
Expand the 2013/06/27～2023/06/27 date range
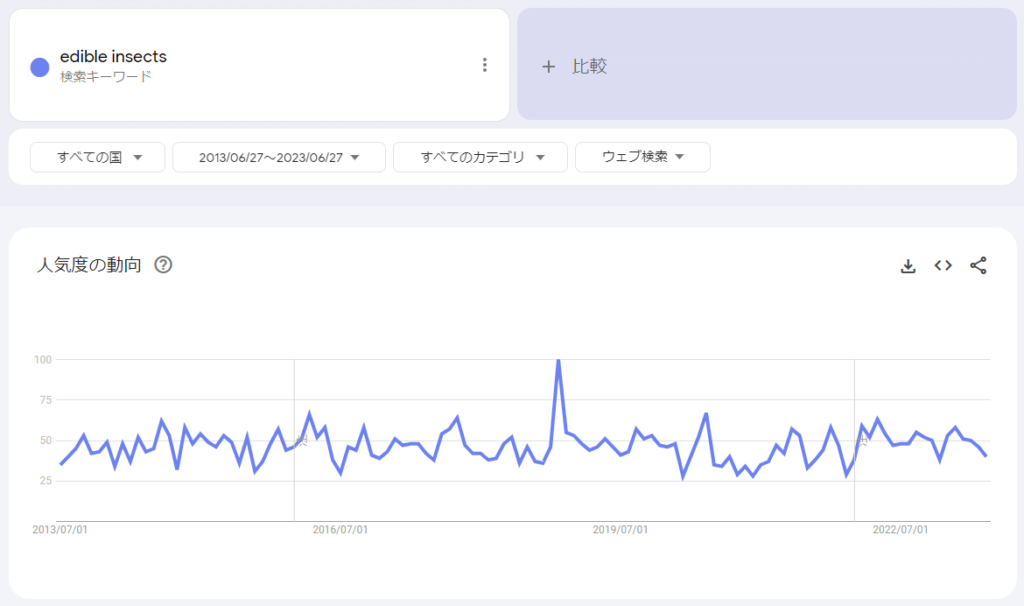[278, 157]
